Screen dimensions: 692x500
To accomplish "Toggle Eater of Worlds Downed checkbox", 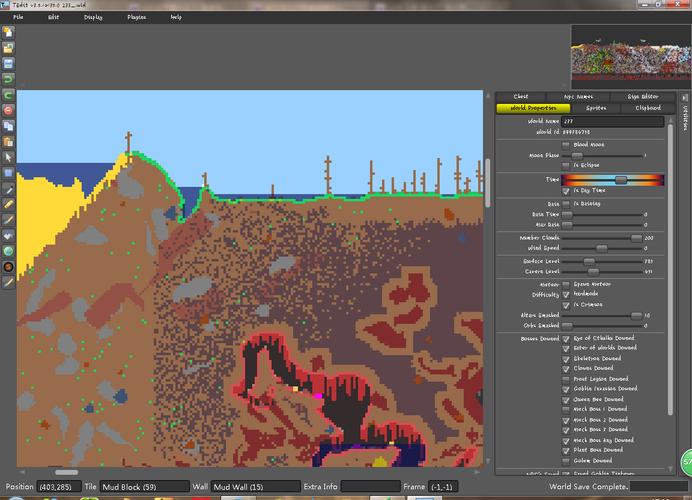I will pyautogui.click(x=566, y=348).
